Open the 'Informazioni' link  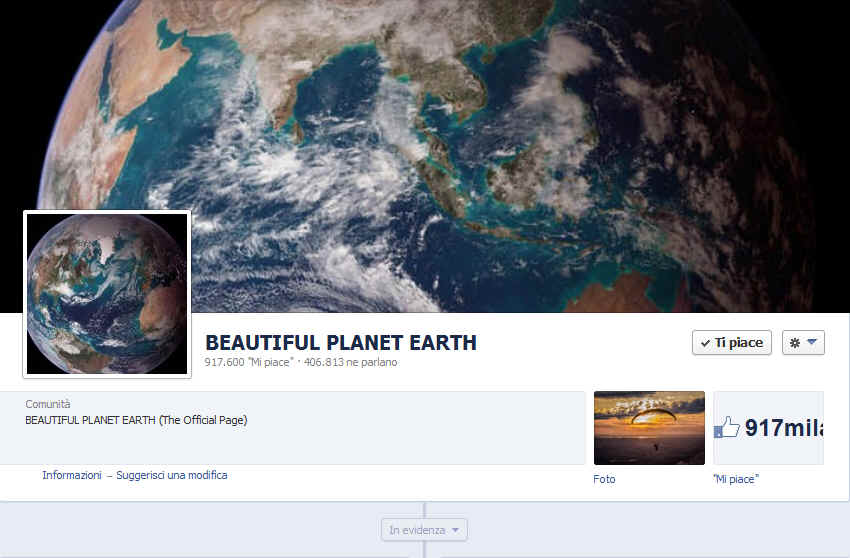click(72, 475)
